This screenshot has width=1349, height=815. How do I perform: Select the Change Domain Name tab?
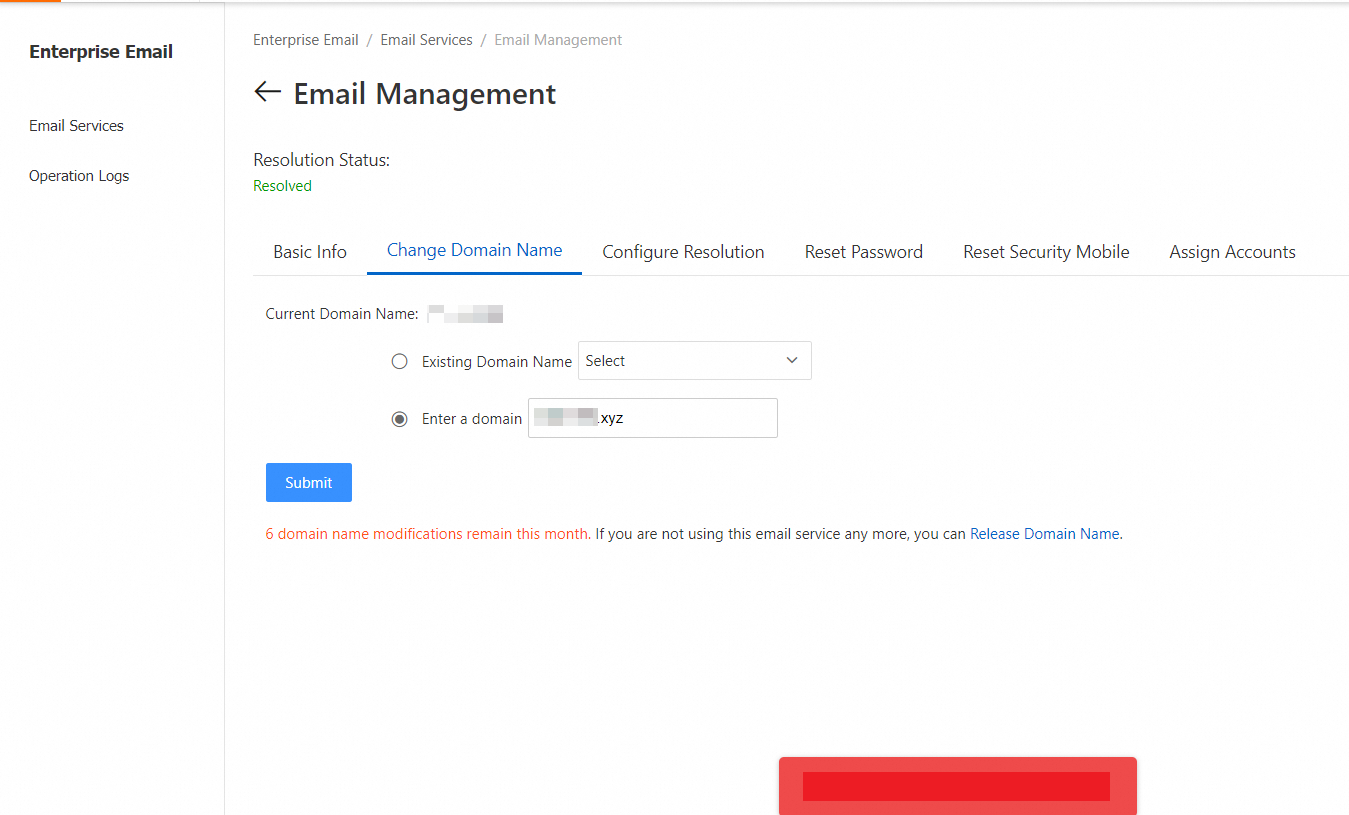click(474, 250)
